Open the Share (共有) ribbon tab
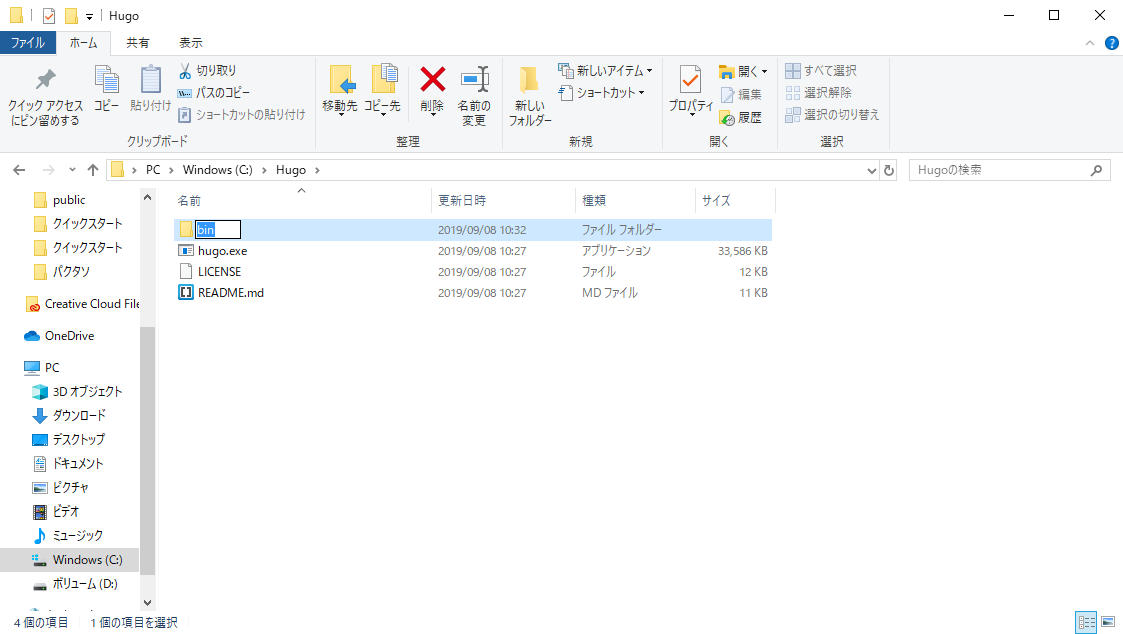1123x634 pixels. 138,43
